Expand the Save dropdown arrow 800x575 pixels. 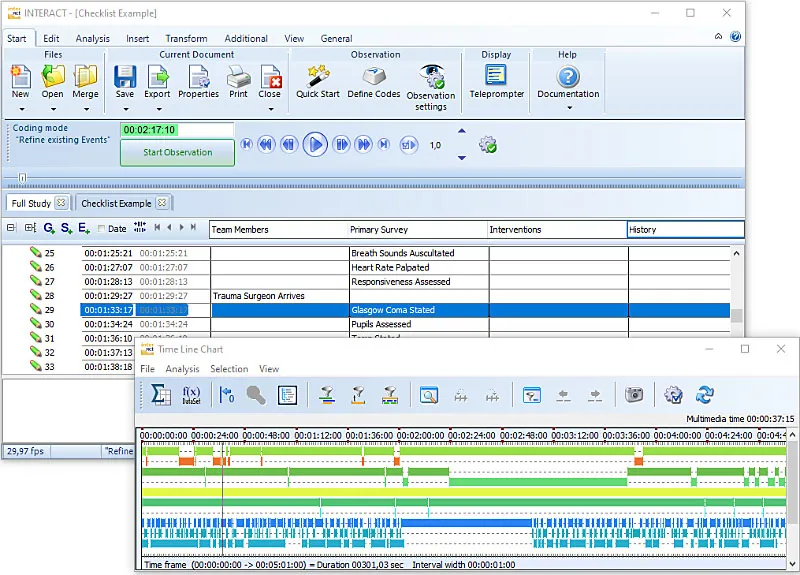point(126,109)
